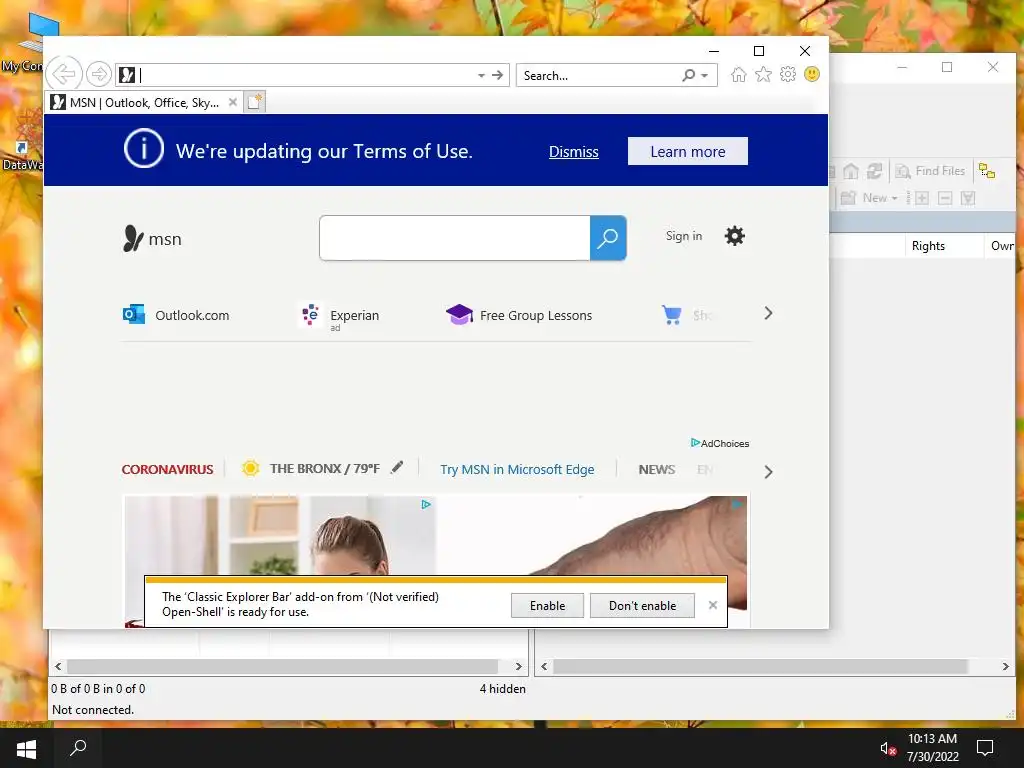This screenshot has width=1024, height=768.
Task: Click the Free Group Lessons graduation cap icon
Action: click(459, 315)
